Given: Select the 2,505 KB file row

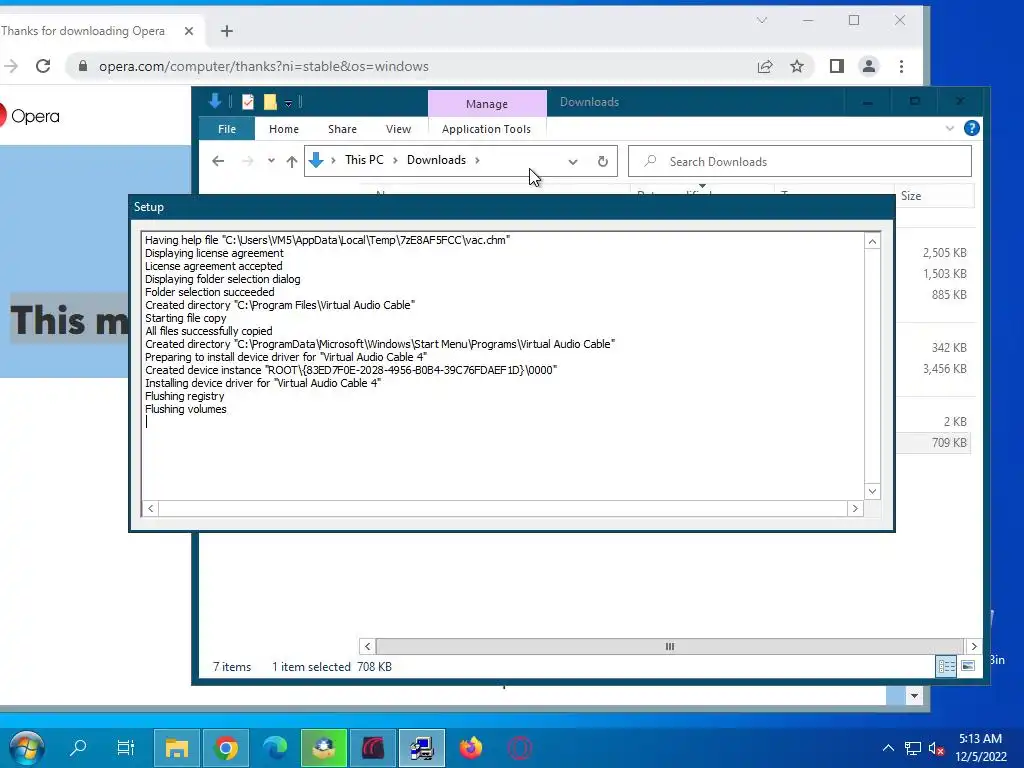Looking at the screenshot, I should click(x=934, y=253).
